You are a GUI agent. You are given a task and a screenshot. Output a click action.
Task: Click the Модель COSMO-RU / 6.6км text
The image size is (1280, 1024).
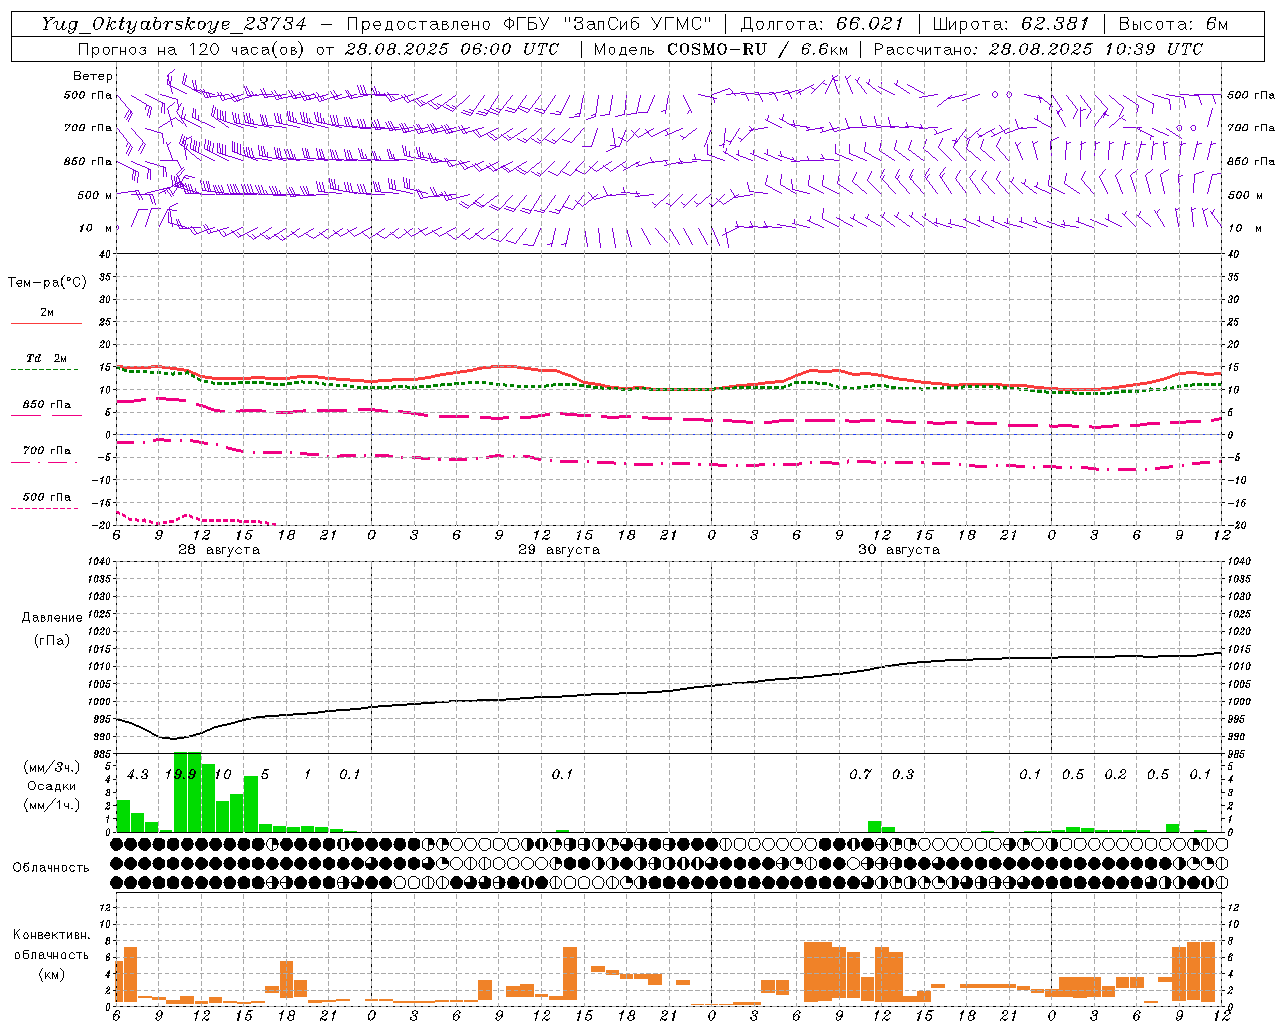(720, 49)
